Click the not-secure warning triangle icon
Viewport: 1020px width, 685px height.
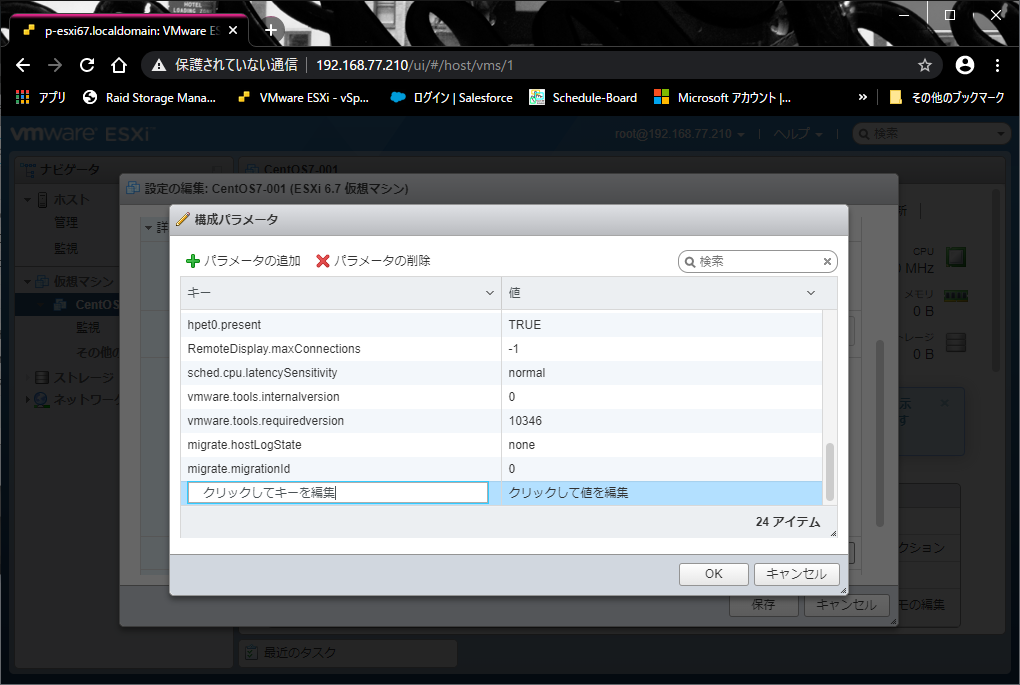[x=159, y=65]
